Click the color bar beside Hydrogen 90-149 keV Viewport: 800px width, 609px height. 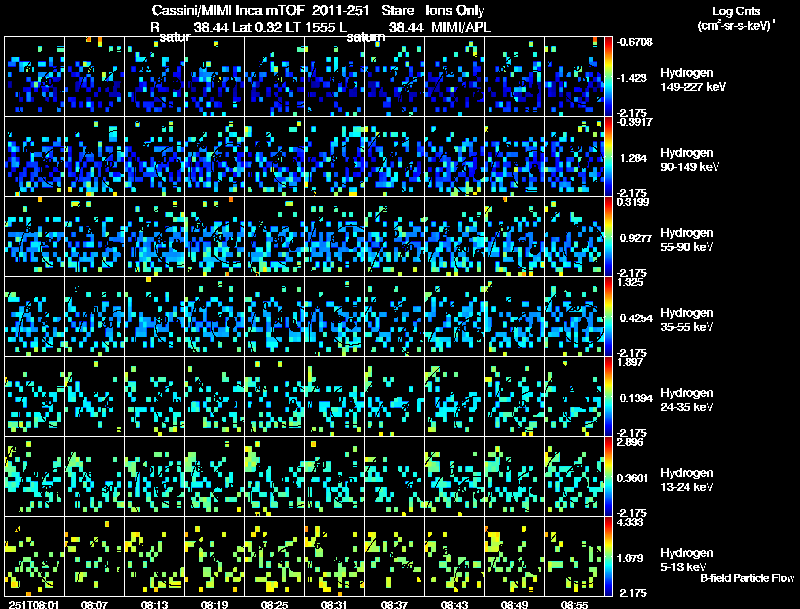pyautogui.click(x=608, y=157)
